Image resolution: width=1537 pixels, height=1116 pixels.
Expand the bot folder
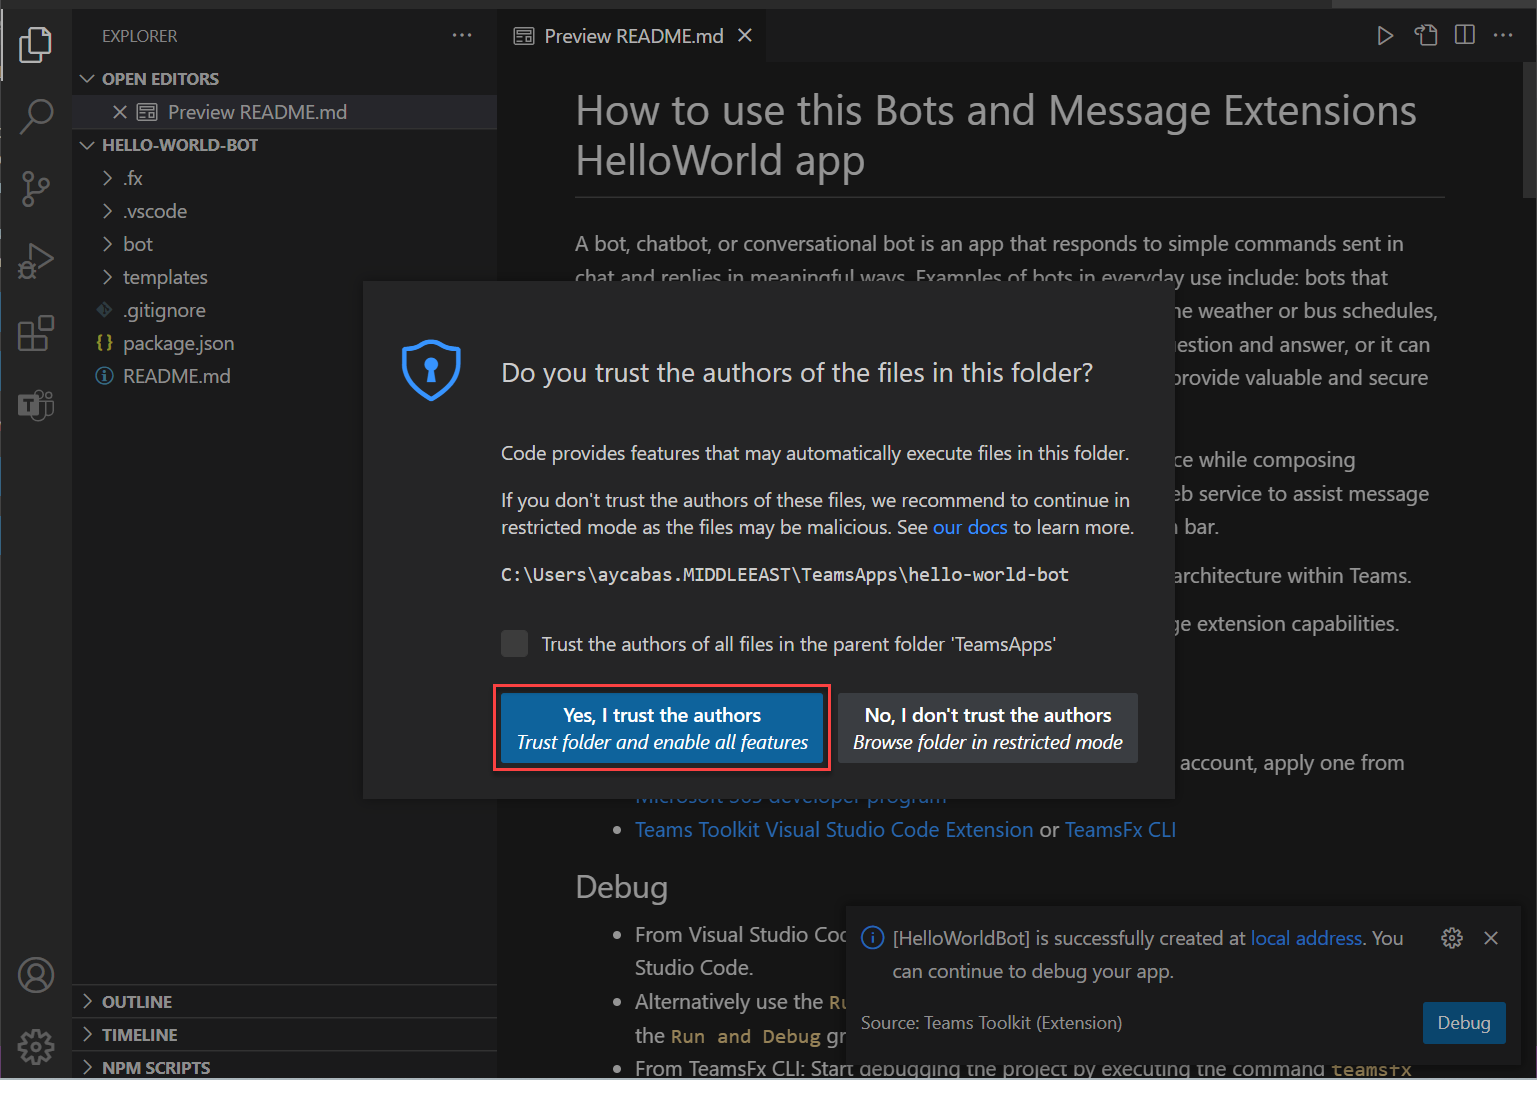pos(284,244)
